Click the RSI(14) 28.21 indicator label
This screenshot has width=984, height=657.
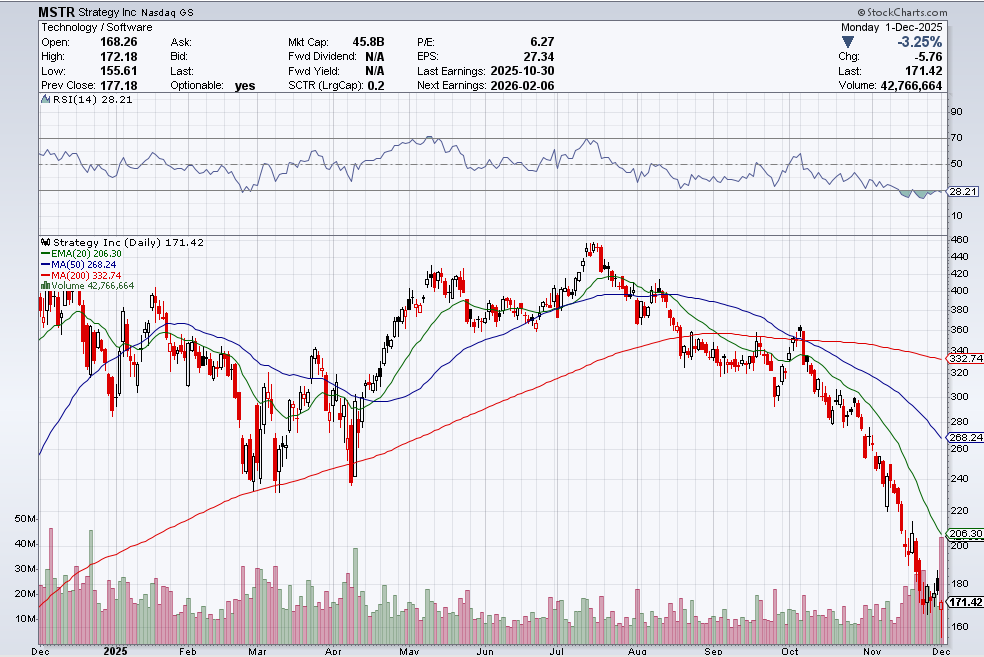tap(92, 99)
